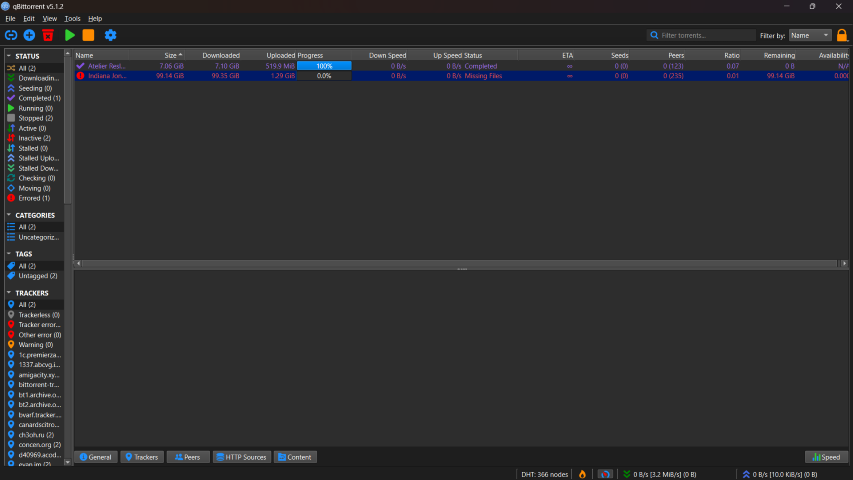Viewport: 853px width, 480px height.
Task: Select the Completed (1) status filter
Action: 34,98
